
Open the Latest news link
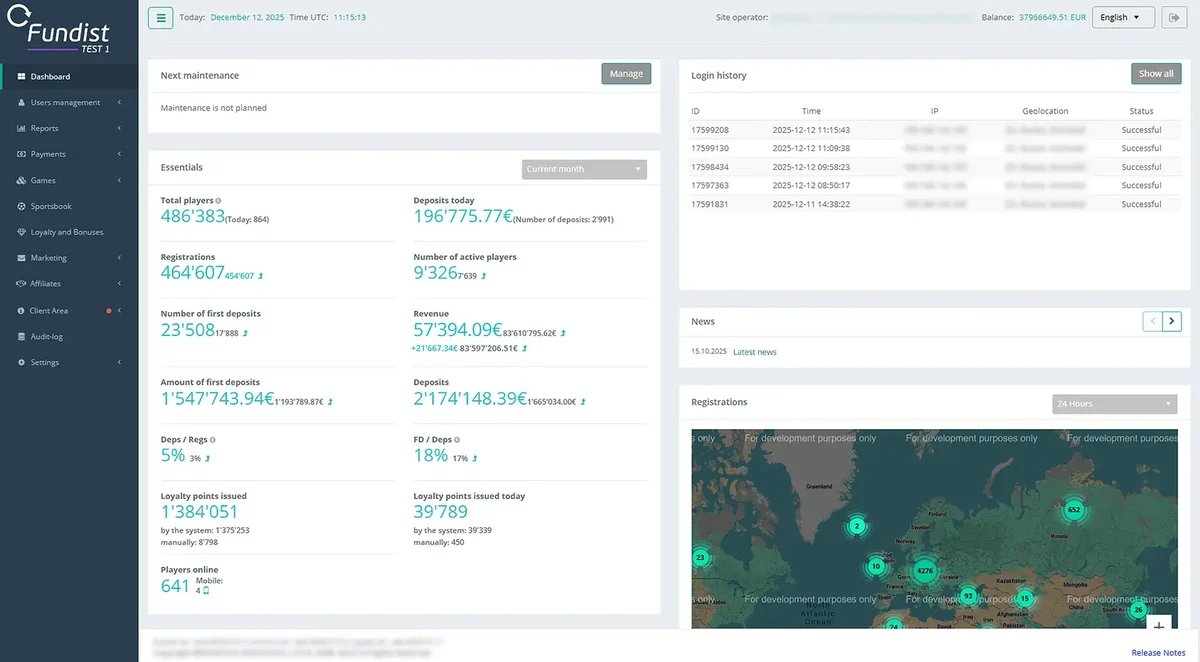tap(755, 352)
